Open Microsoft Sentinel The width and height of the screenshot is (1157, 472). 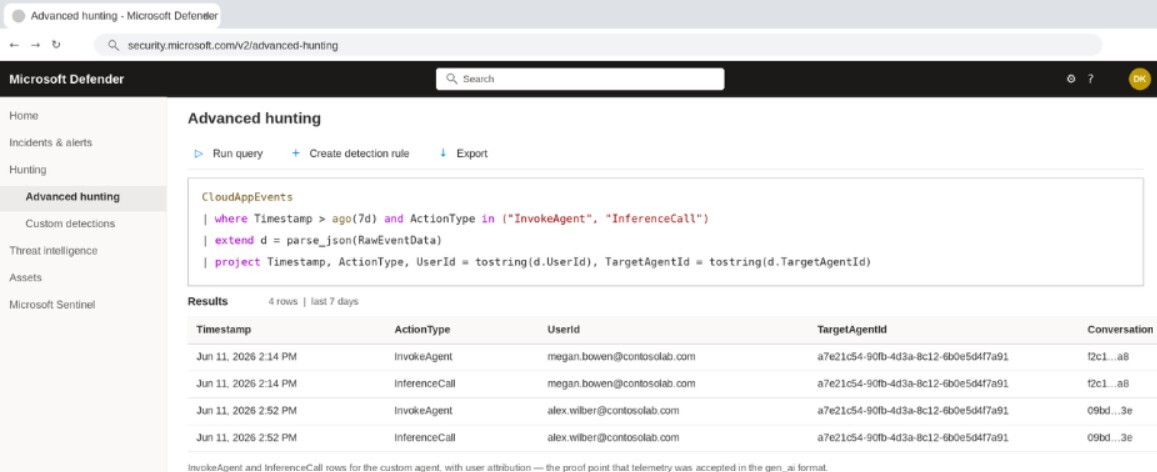point(52,305)
